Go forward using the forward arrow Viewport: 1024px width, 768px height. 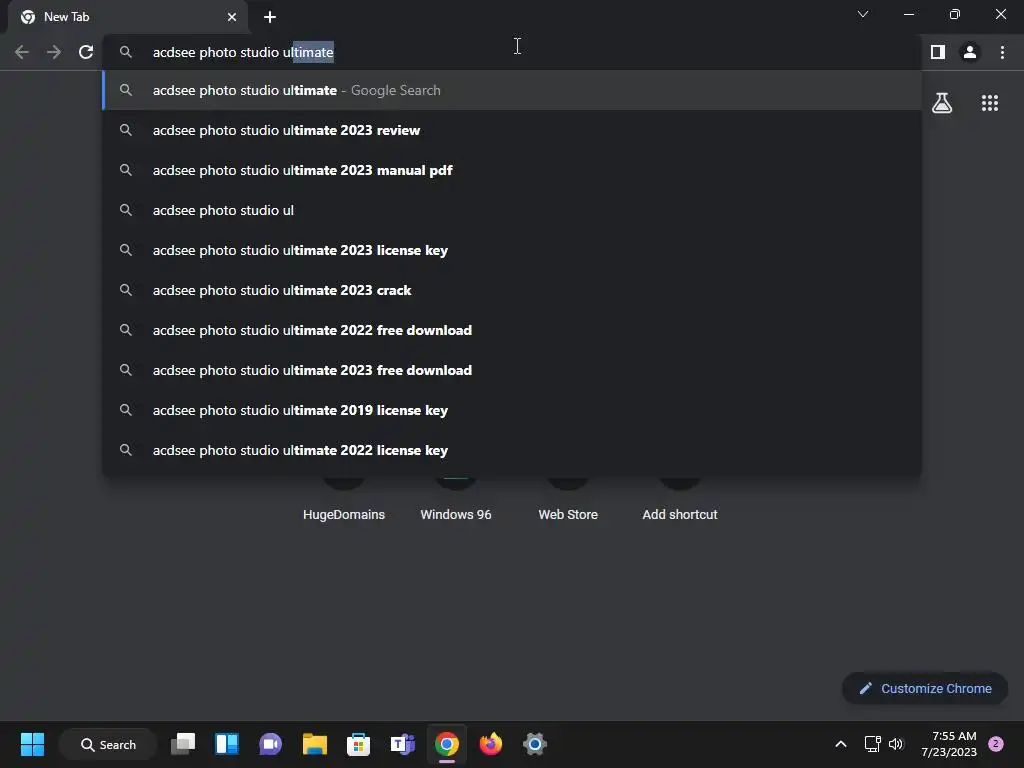coord(54,52)
